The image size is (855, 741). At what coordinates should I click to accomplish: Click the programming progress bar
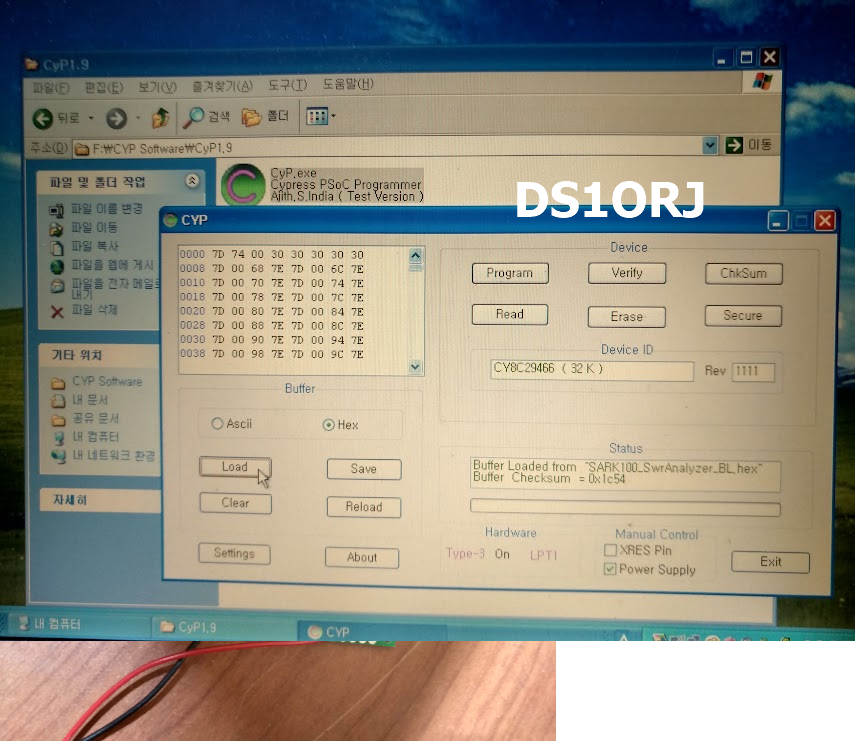point(625,508)
